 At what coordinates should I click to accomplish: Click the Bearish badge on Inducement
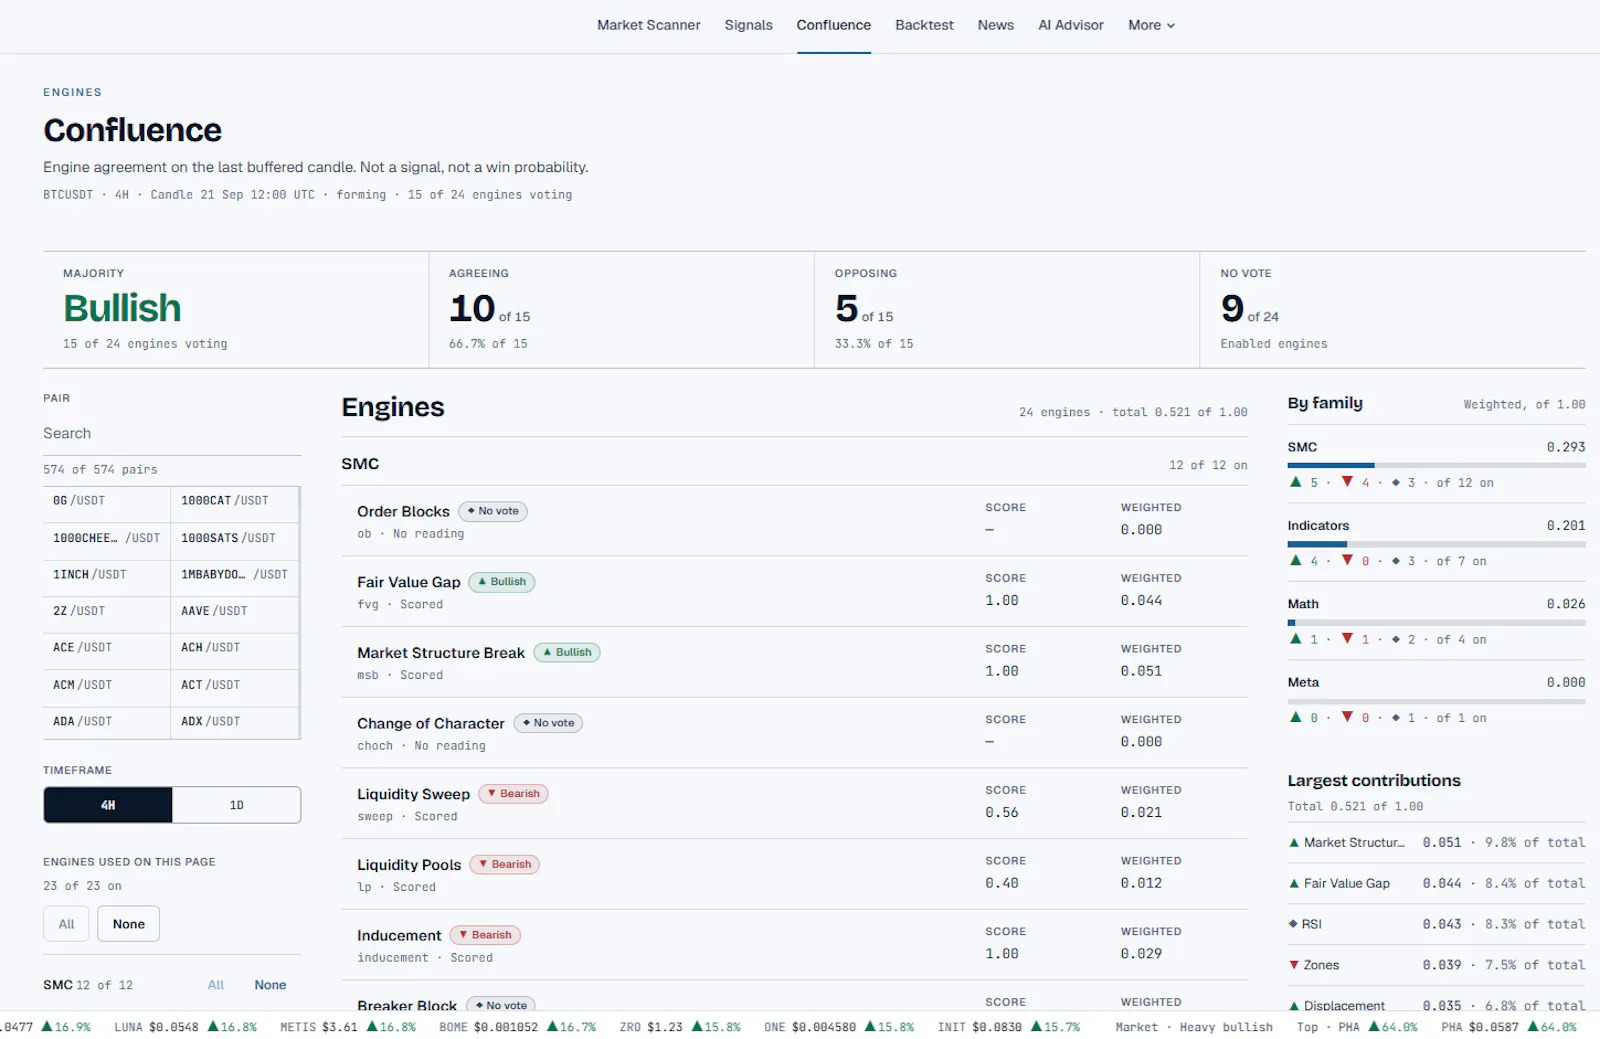pos(485,935)
